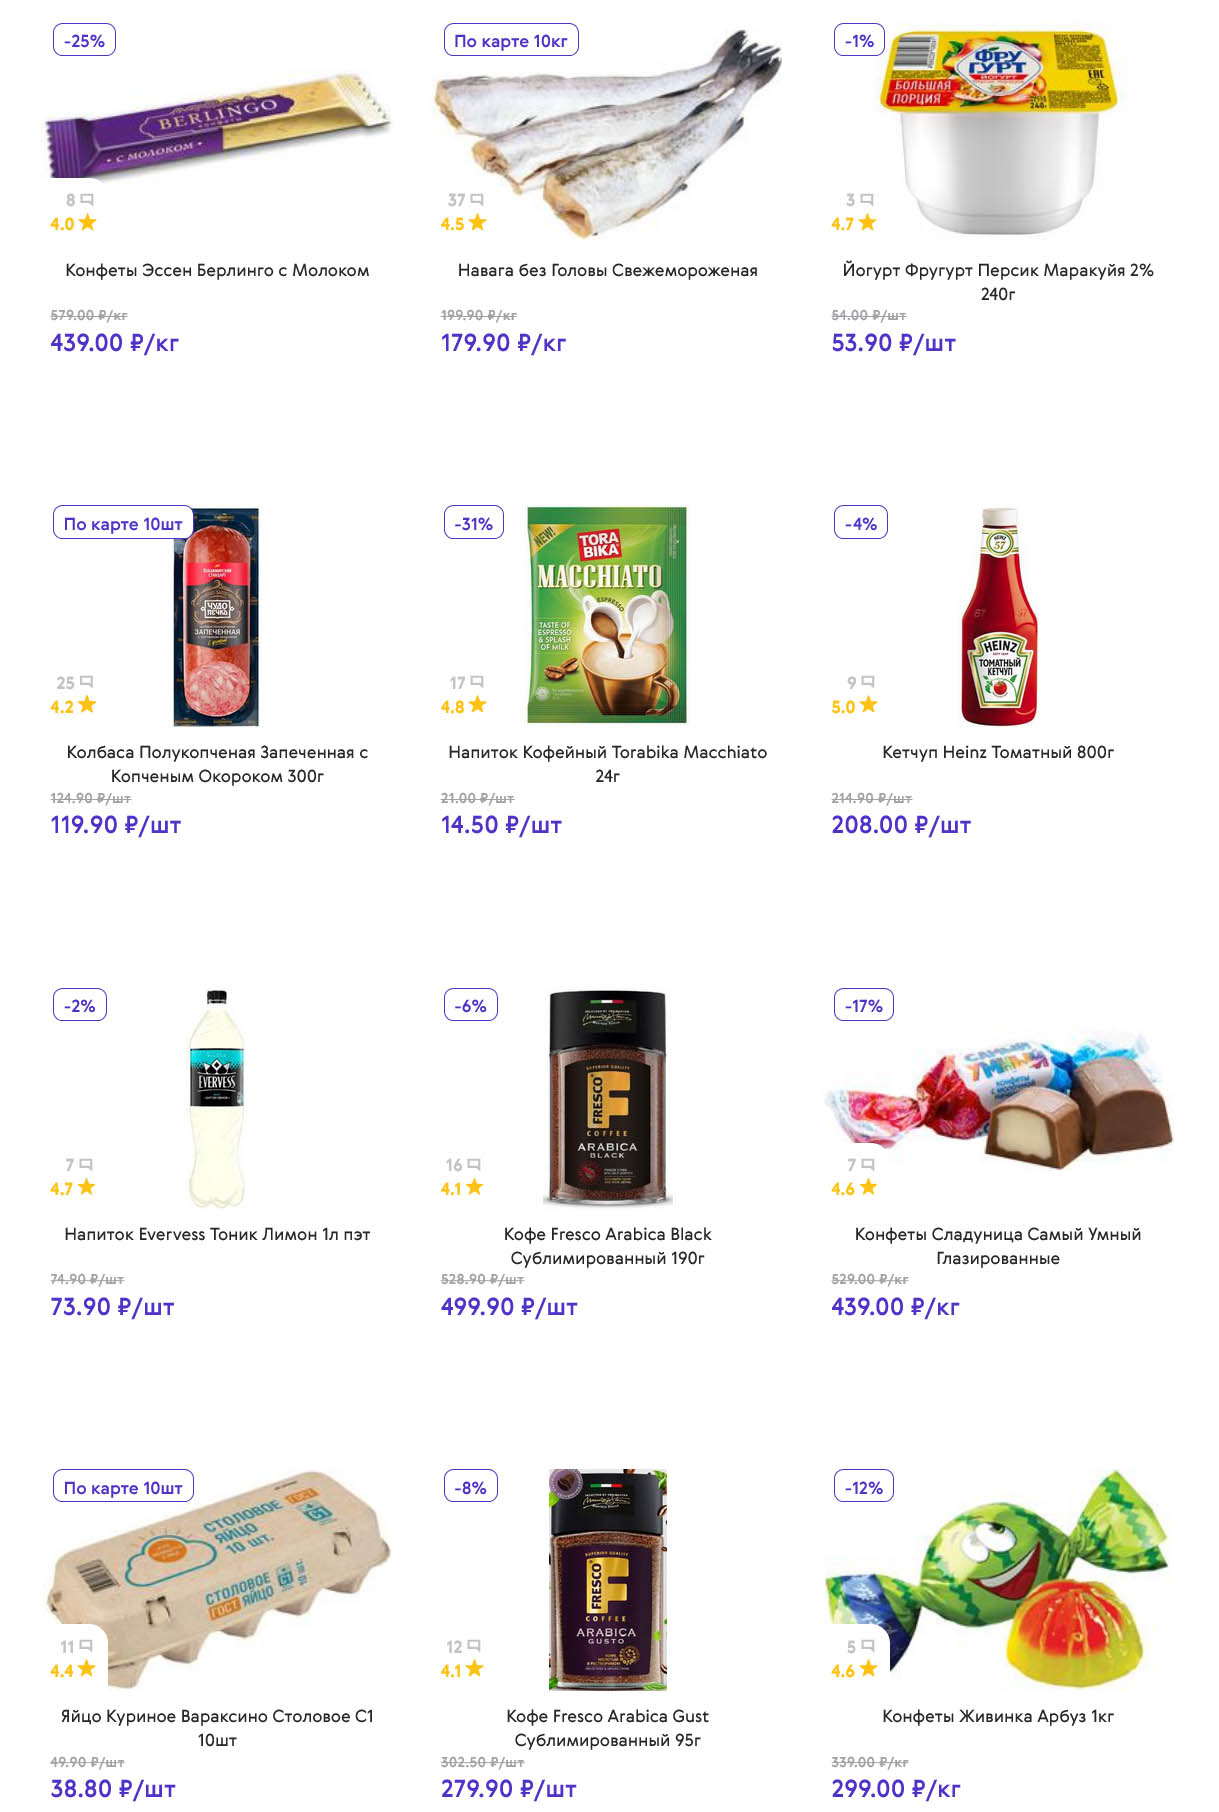Screen dimensions: 1219x1812
Task: Open the Torabika Macchiato package image
Action: pos(607,615)
